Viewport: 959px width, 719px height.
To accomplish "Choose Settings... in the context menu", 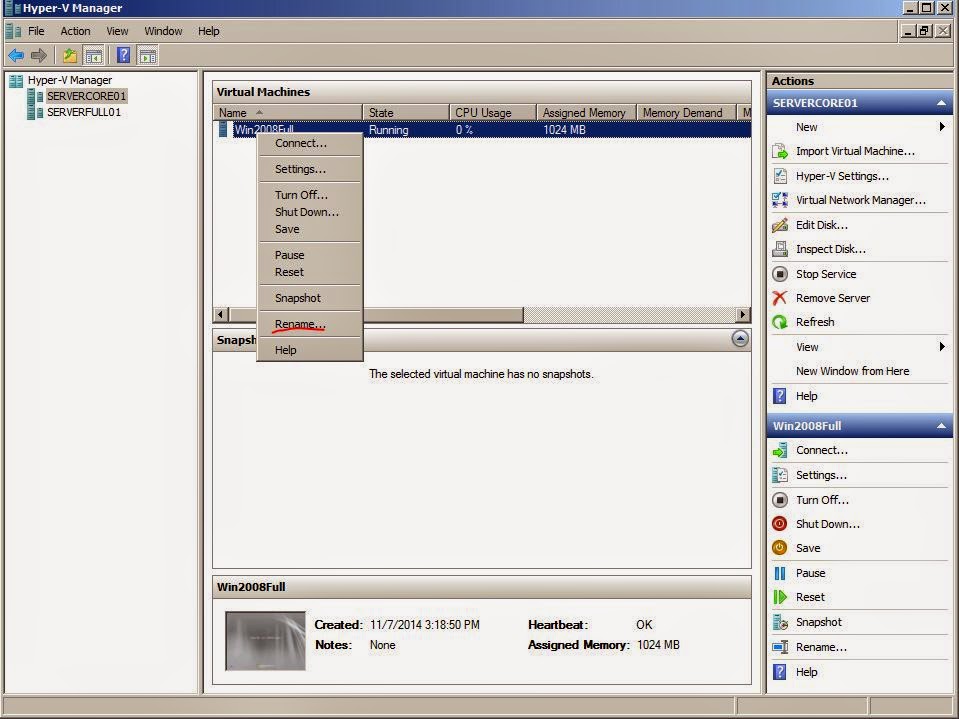I will (x=310, y=169).
